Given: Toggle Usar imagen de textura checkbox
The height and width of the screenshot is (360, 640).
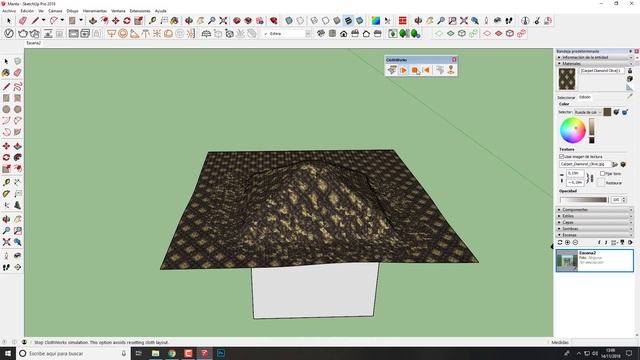Looking at the screenshot, I should (x=562, y=156).
